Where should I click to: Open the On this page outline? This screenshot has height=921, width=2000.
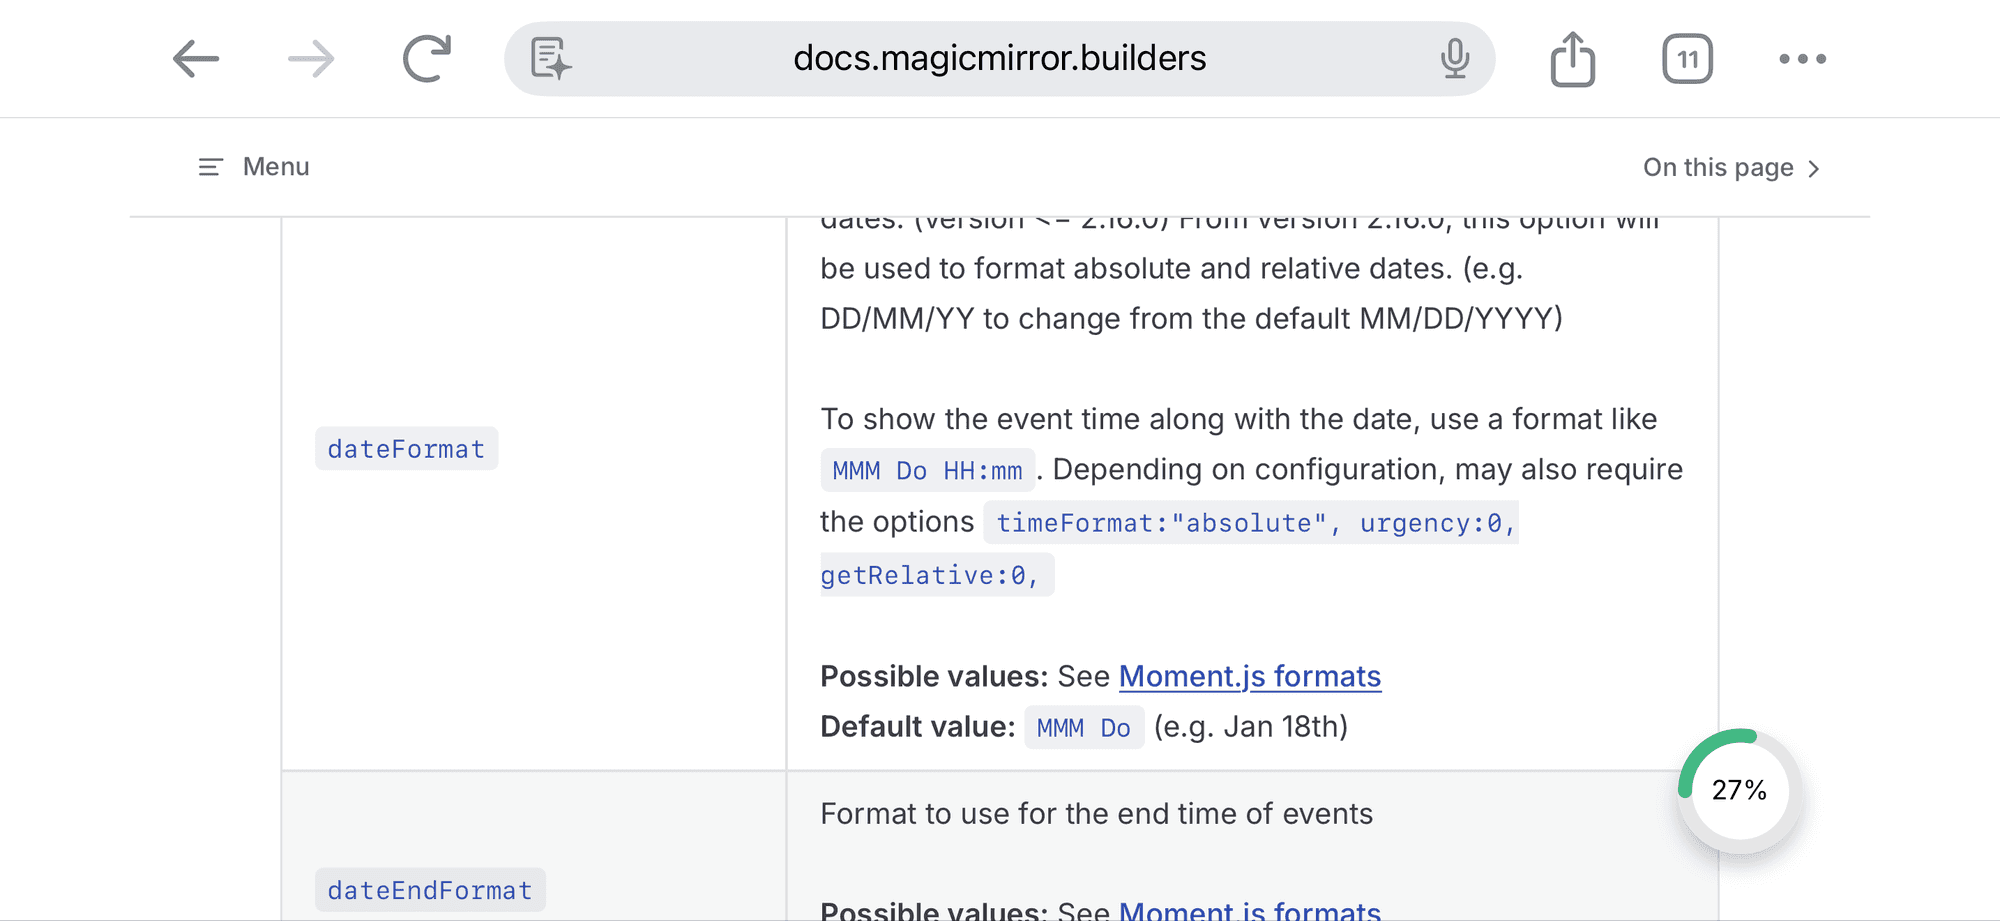(x=1717, y=168)
